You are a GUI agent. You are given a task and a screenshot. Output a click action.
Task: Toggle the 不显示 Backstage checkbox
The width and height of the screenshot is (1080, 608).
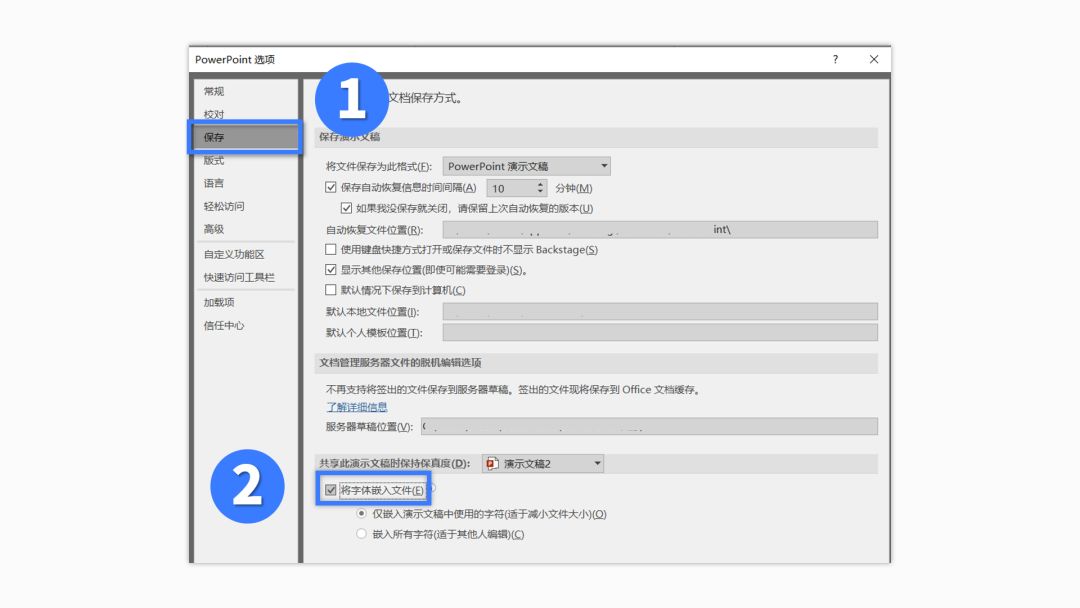(x=331, y=249)
